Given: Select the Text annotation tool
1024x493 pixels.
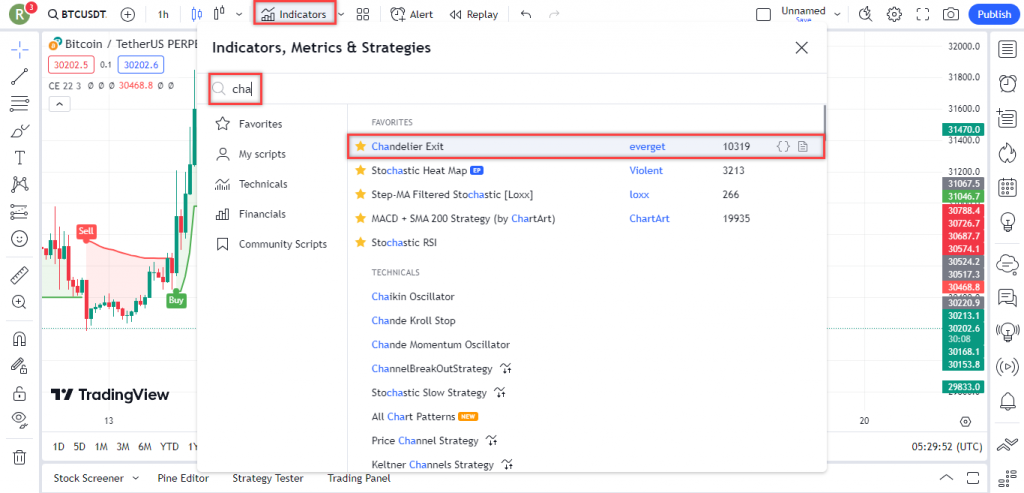Looking at the screenshot, I should [20, 158].
